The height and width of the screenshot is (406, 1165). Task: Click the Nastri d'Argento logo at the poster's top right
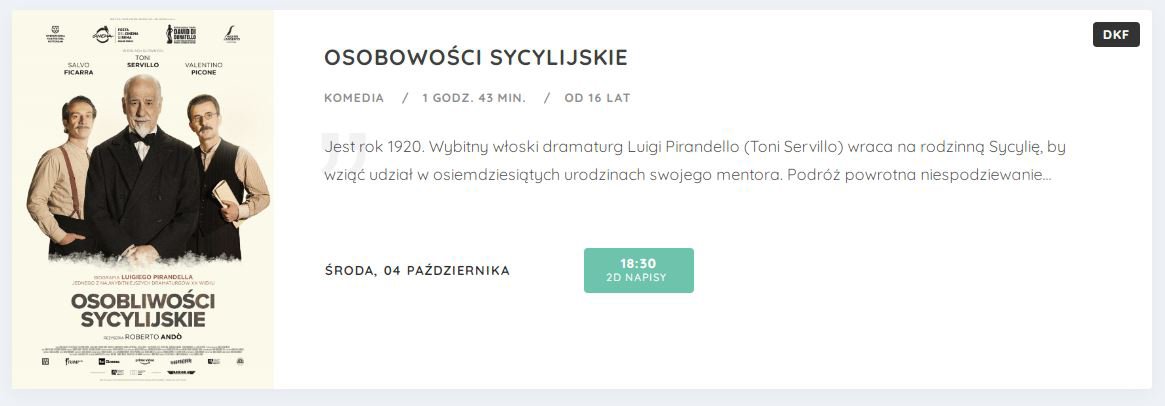(x=232, y=34)
